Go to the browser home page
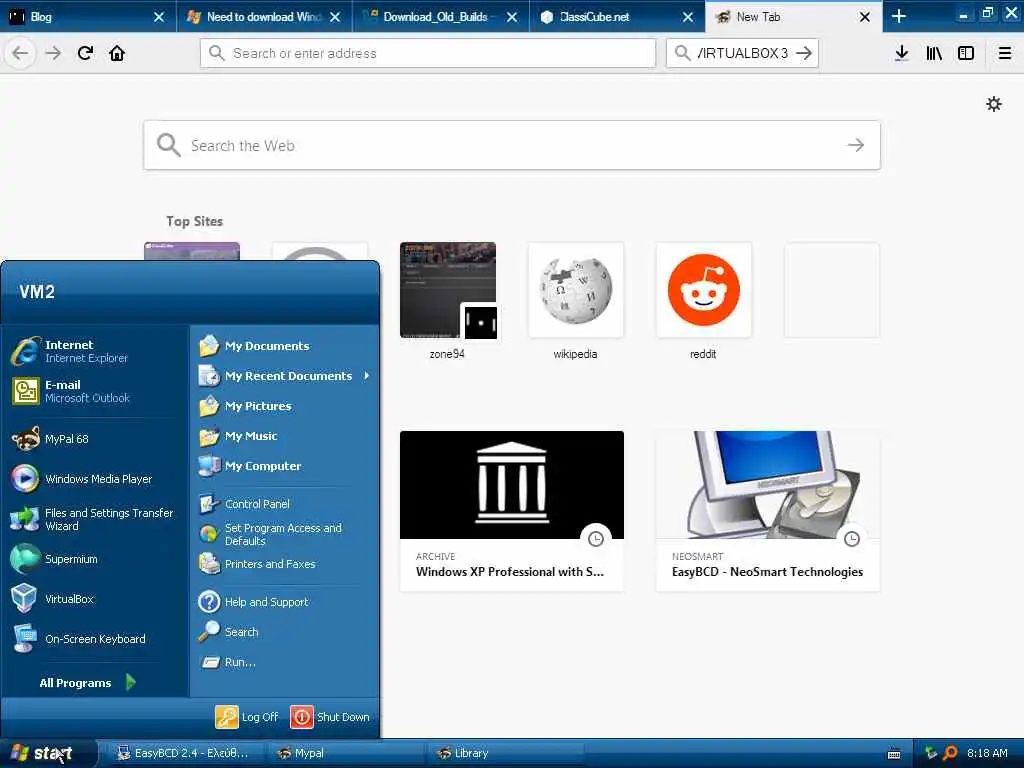 click(x=117, y=53)
